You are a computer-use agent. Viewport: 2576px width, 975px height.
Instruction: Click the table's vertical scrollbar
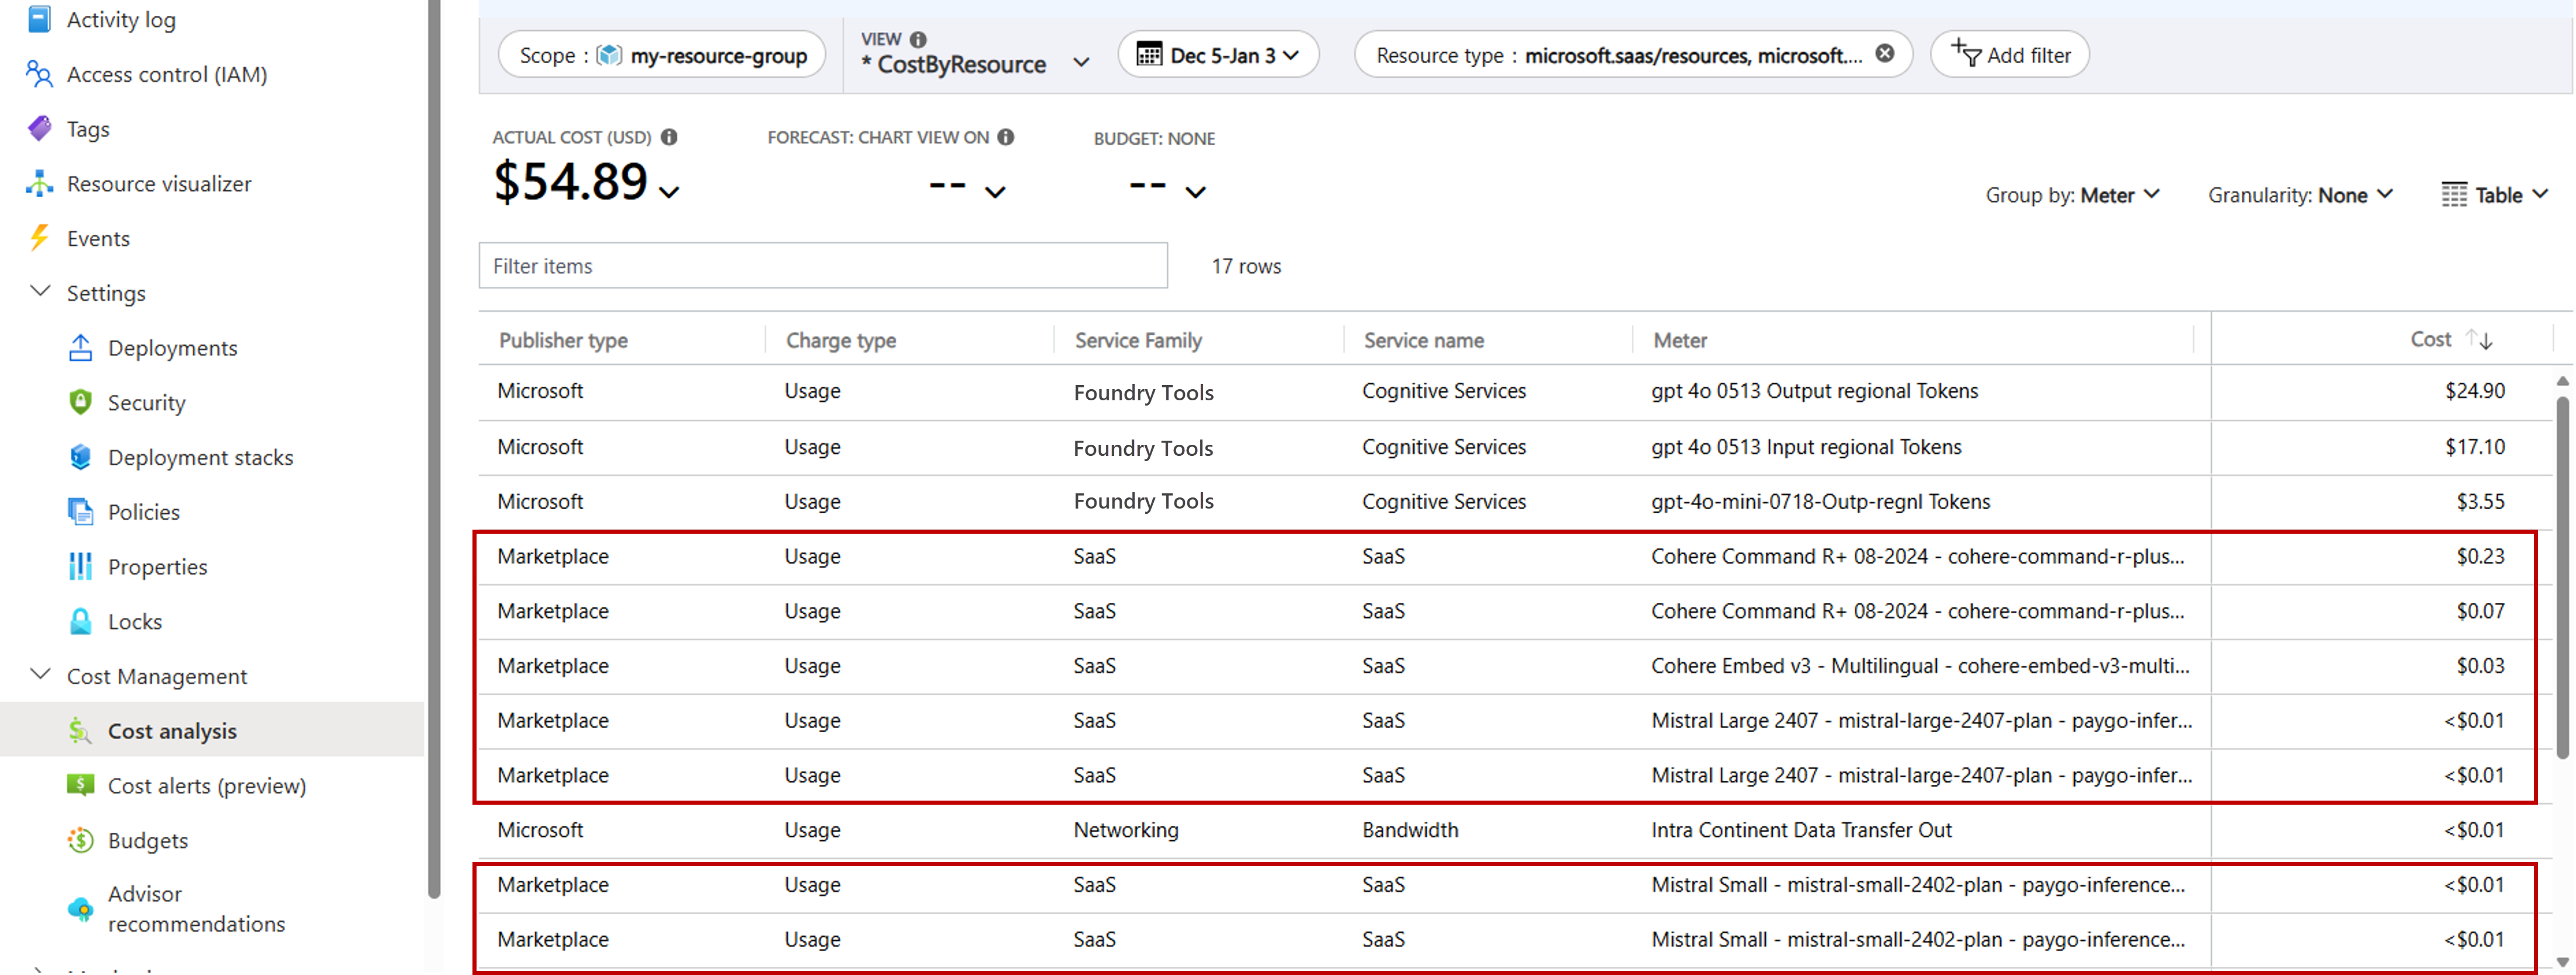2562,578
